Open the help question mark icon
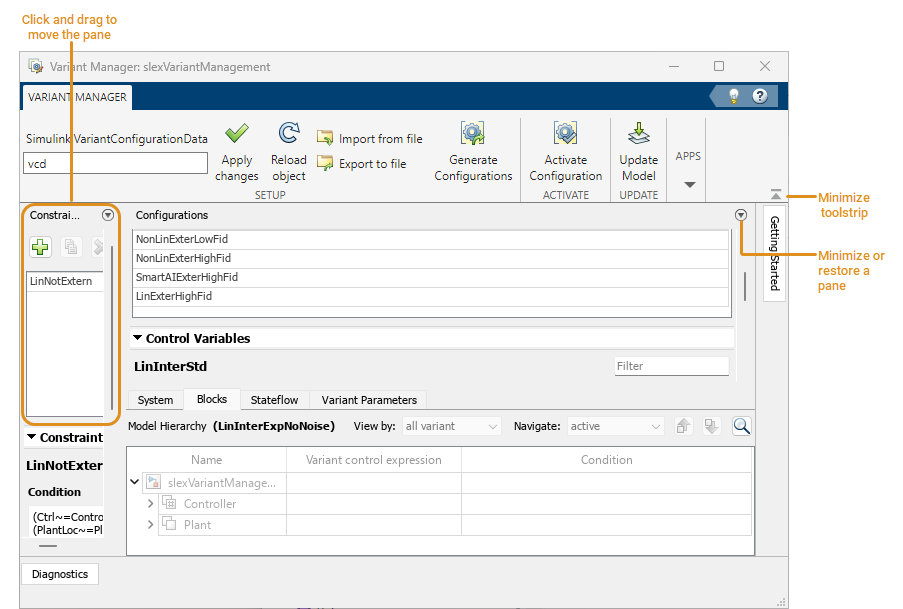Screen dimensions: 903x609 [760, 97]
